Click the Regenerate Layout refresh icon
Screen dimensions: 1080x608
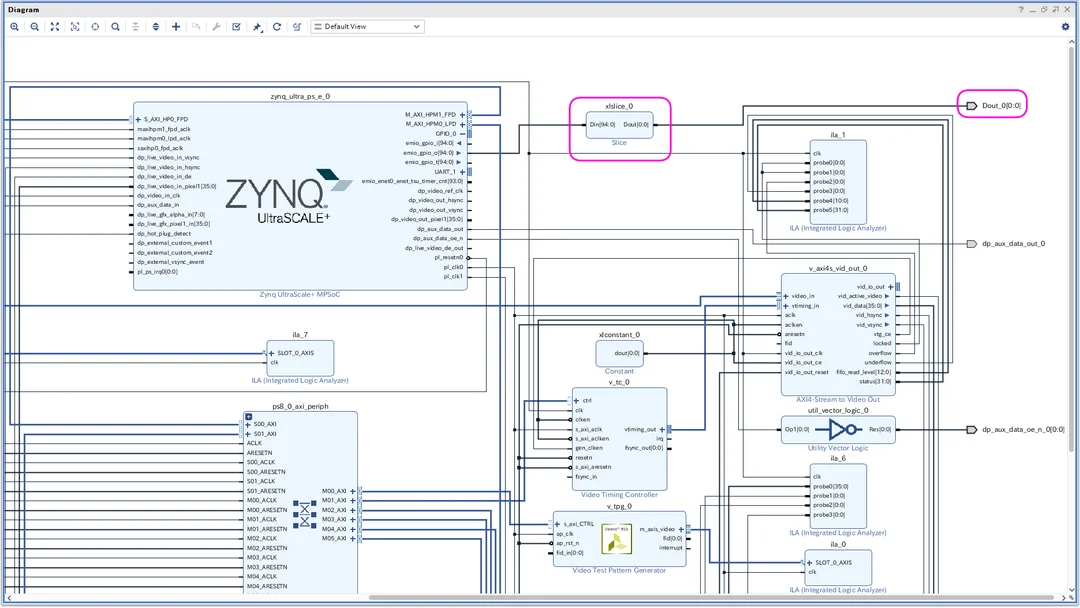[x=277, y=27]
